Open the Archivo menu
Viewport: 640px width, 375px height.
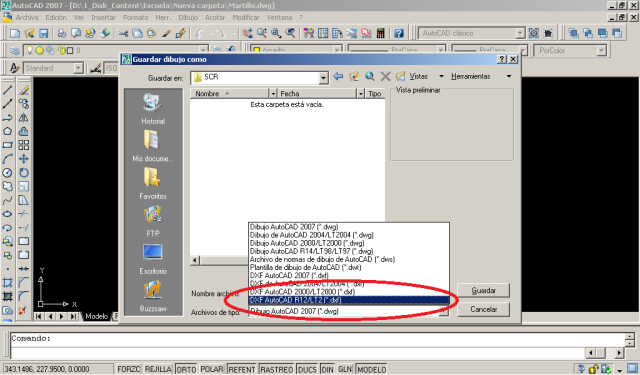pyautogui.click(x=27, y=18)
